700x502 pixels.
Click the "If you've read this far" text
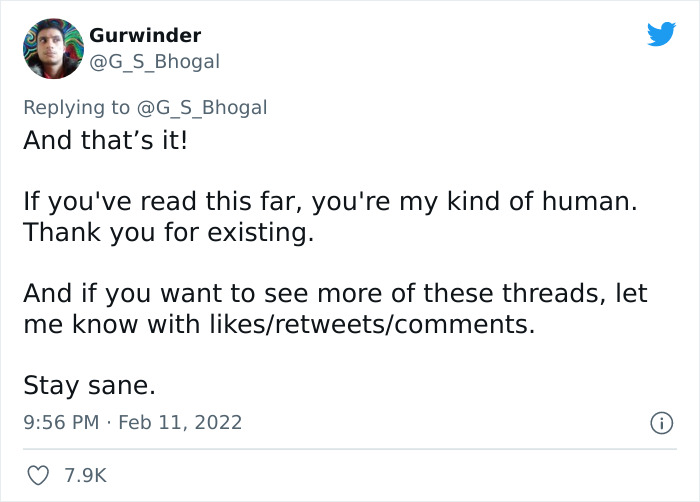pos(162,201)
